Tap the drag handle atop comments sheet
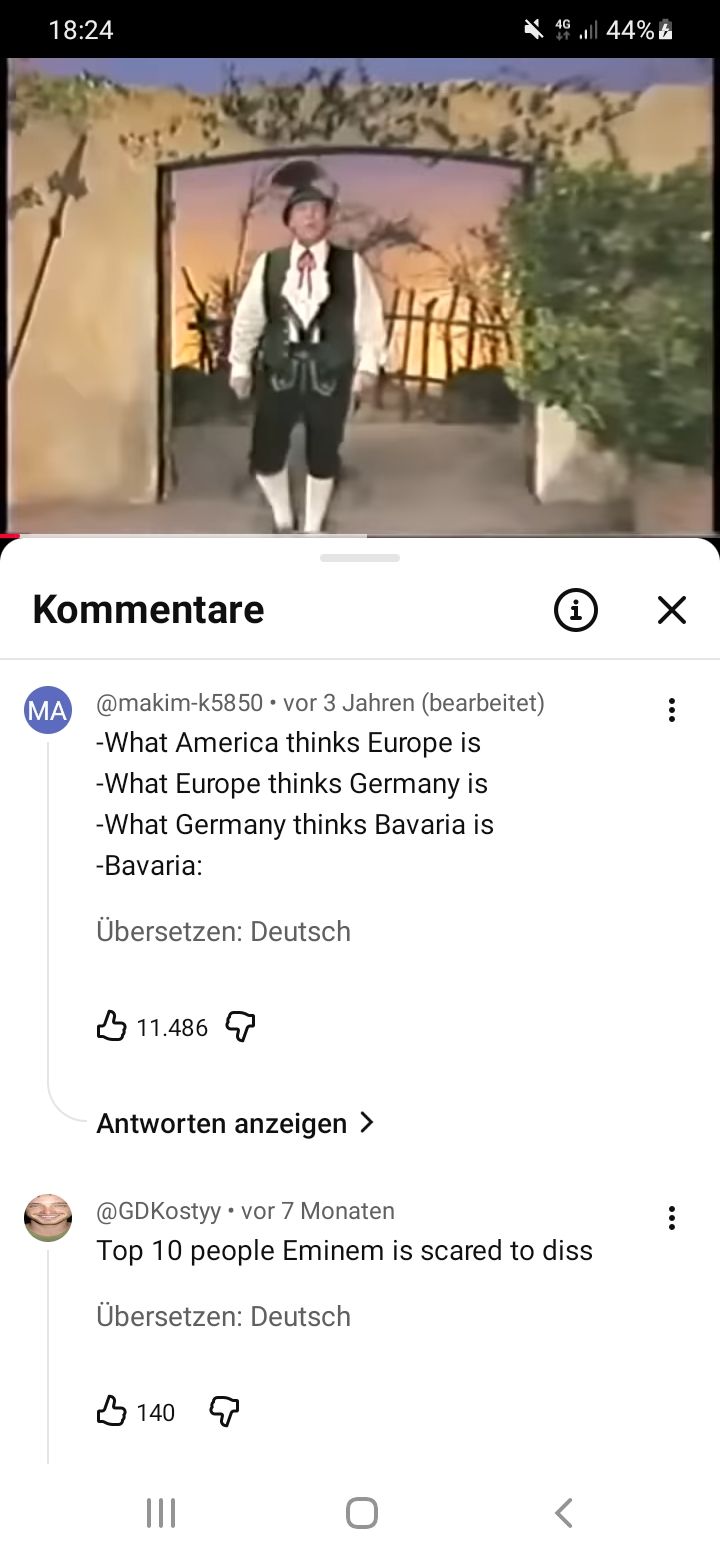 pyautogui.click(x=360, y=558)
